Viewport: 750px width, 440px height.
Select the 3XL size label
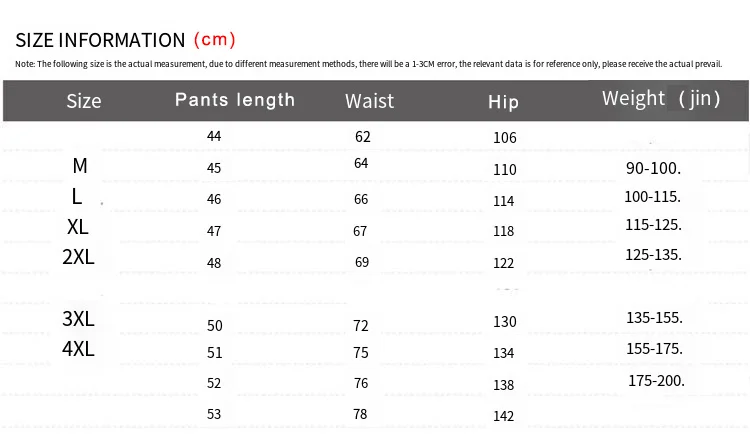click(78, 319)
